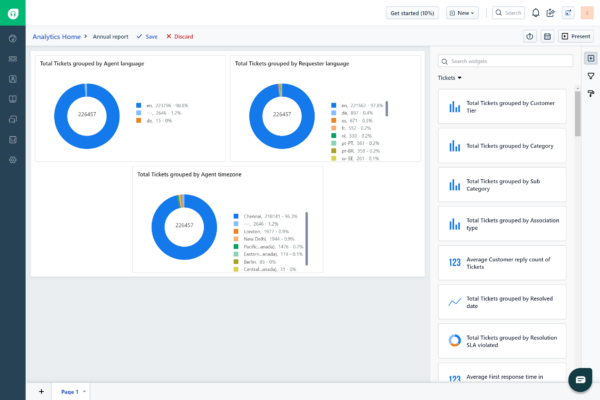Viewport: 600px width, 400px height.
Task: Open the filter funnel panel icon
Action: pos(591,76)
